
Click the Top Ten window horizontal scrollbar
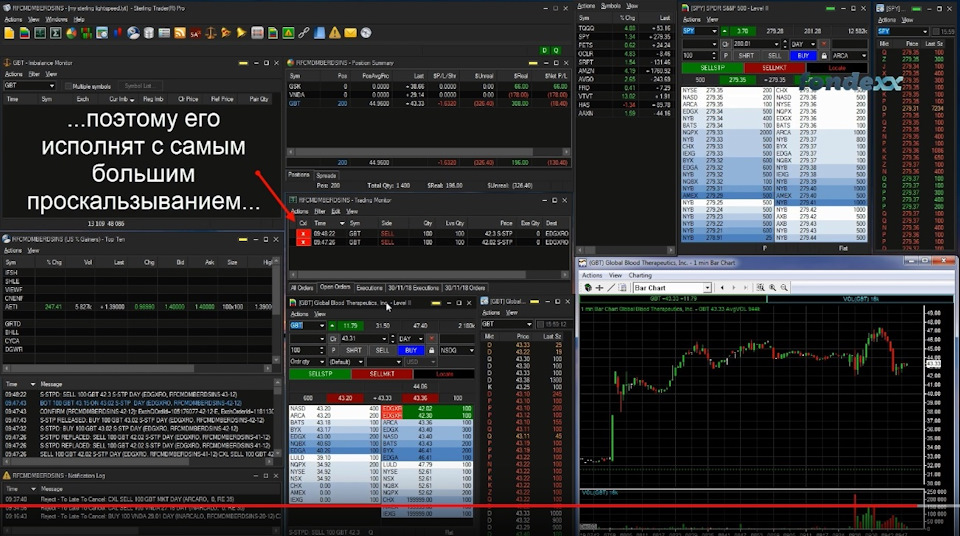click(x=137, y=369)
